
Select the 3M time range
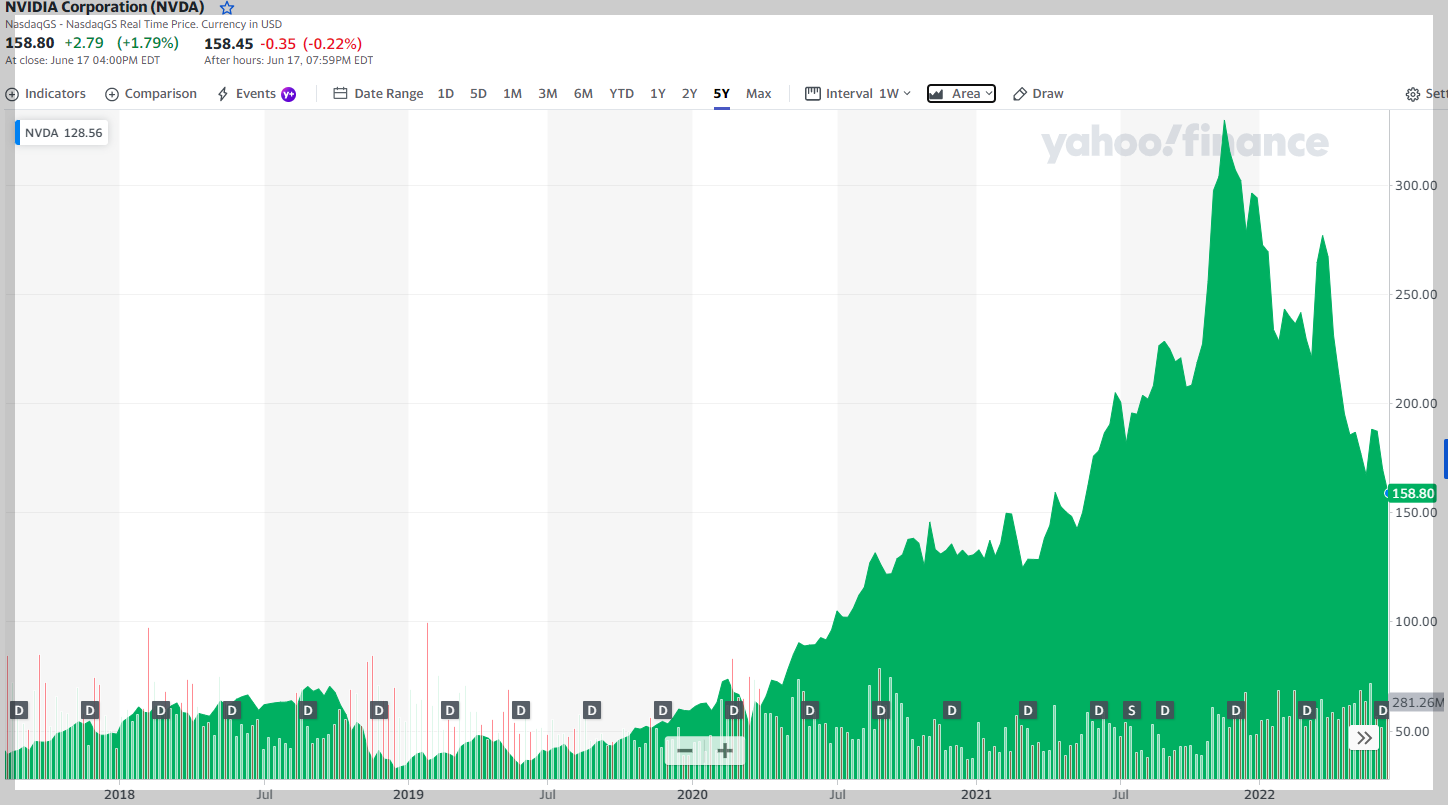(x=548, y=94)
